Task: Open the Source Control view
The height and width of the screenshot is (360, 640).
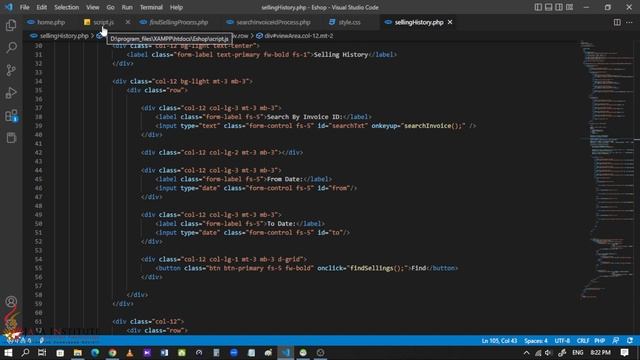Action: click(x=11, y=70)
